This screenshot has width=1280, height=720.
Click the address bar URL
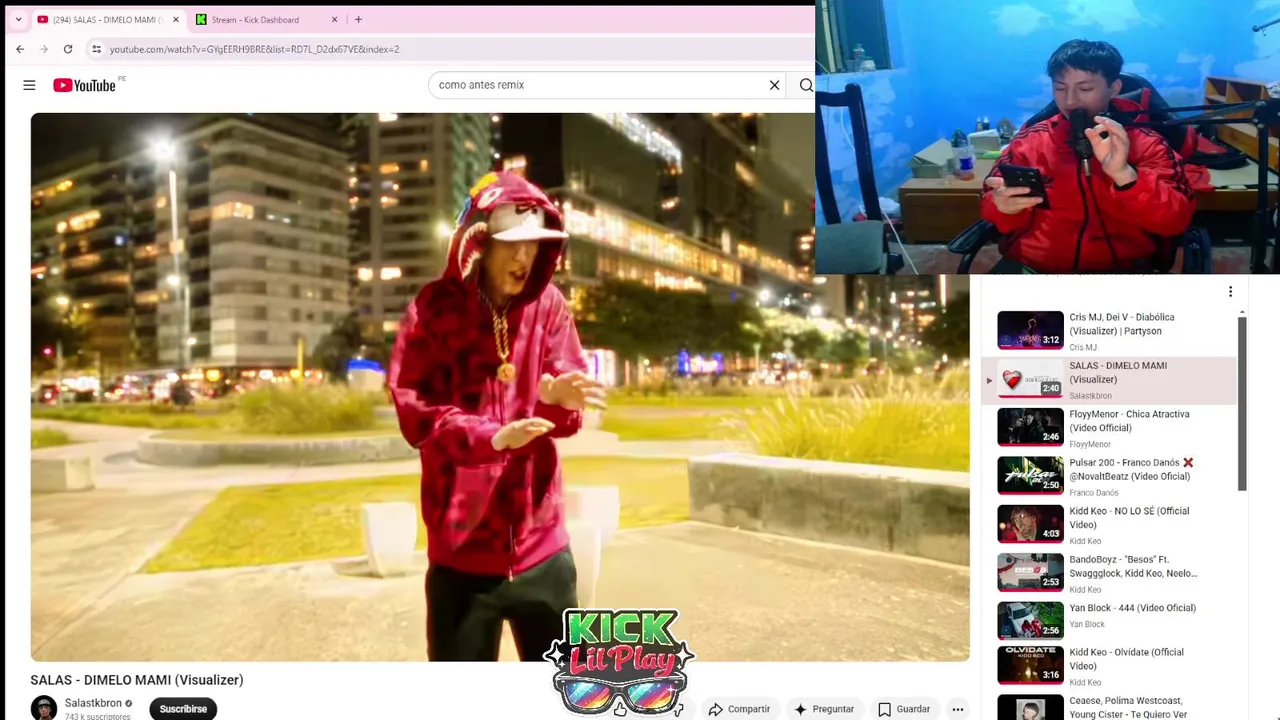point(254,49)
